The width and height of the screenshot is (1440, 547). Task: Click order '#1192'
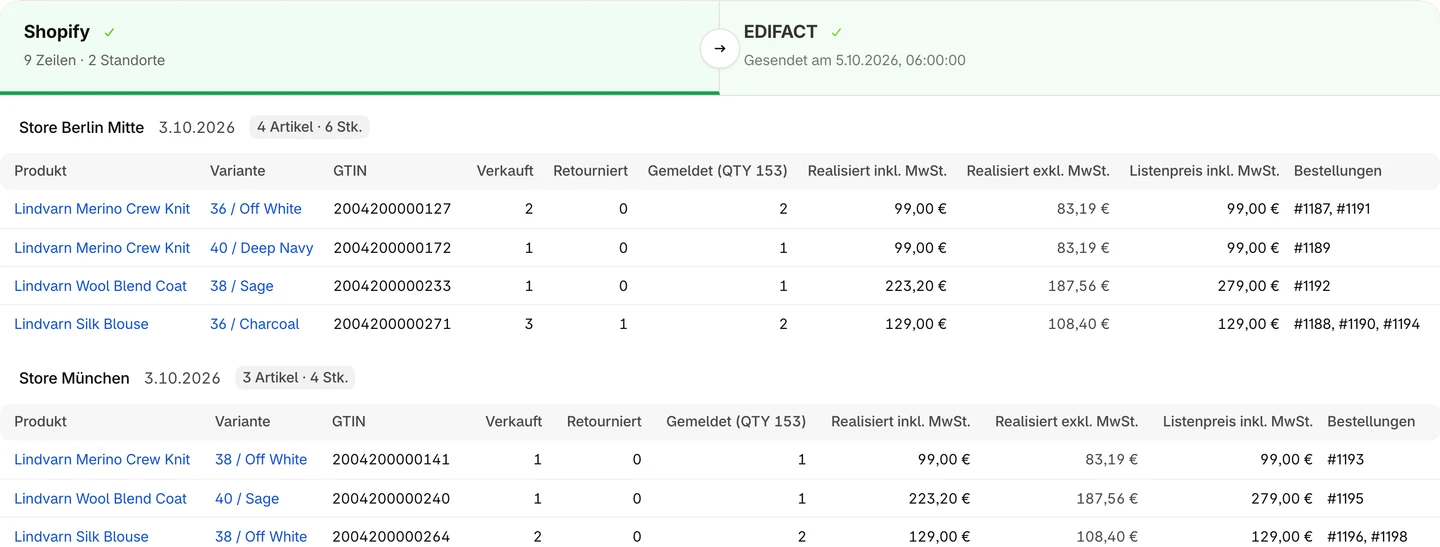point(1312,286)
